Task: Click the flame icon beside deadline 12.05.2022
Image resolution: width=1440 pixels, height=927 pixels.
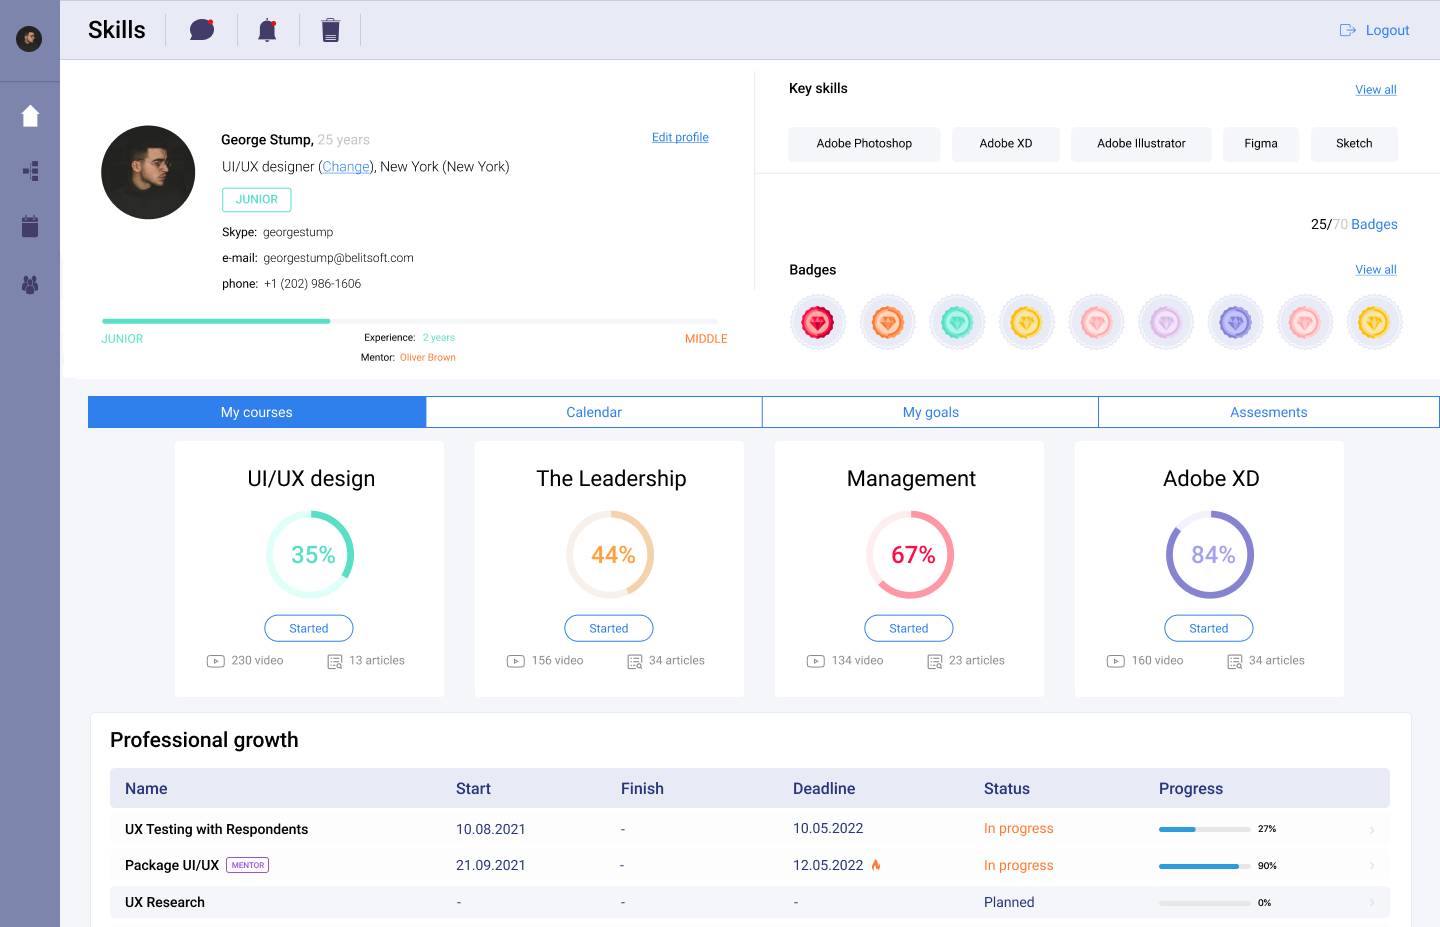Action: (876, 865)
